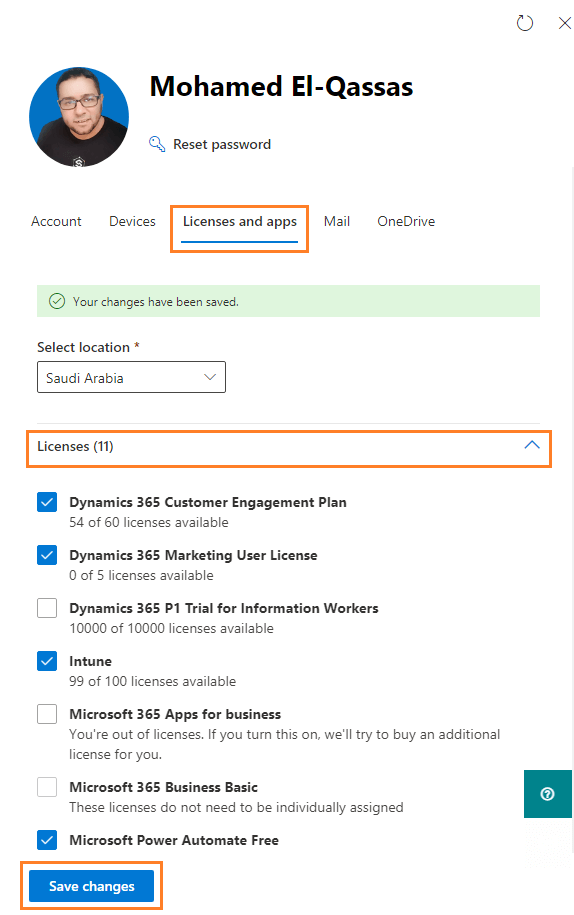The width and height of the screenshot is (574, 915).
Task: Select the Licenses and apps tab
Action: tap(240, 222)
